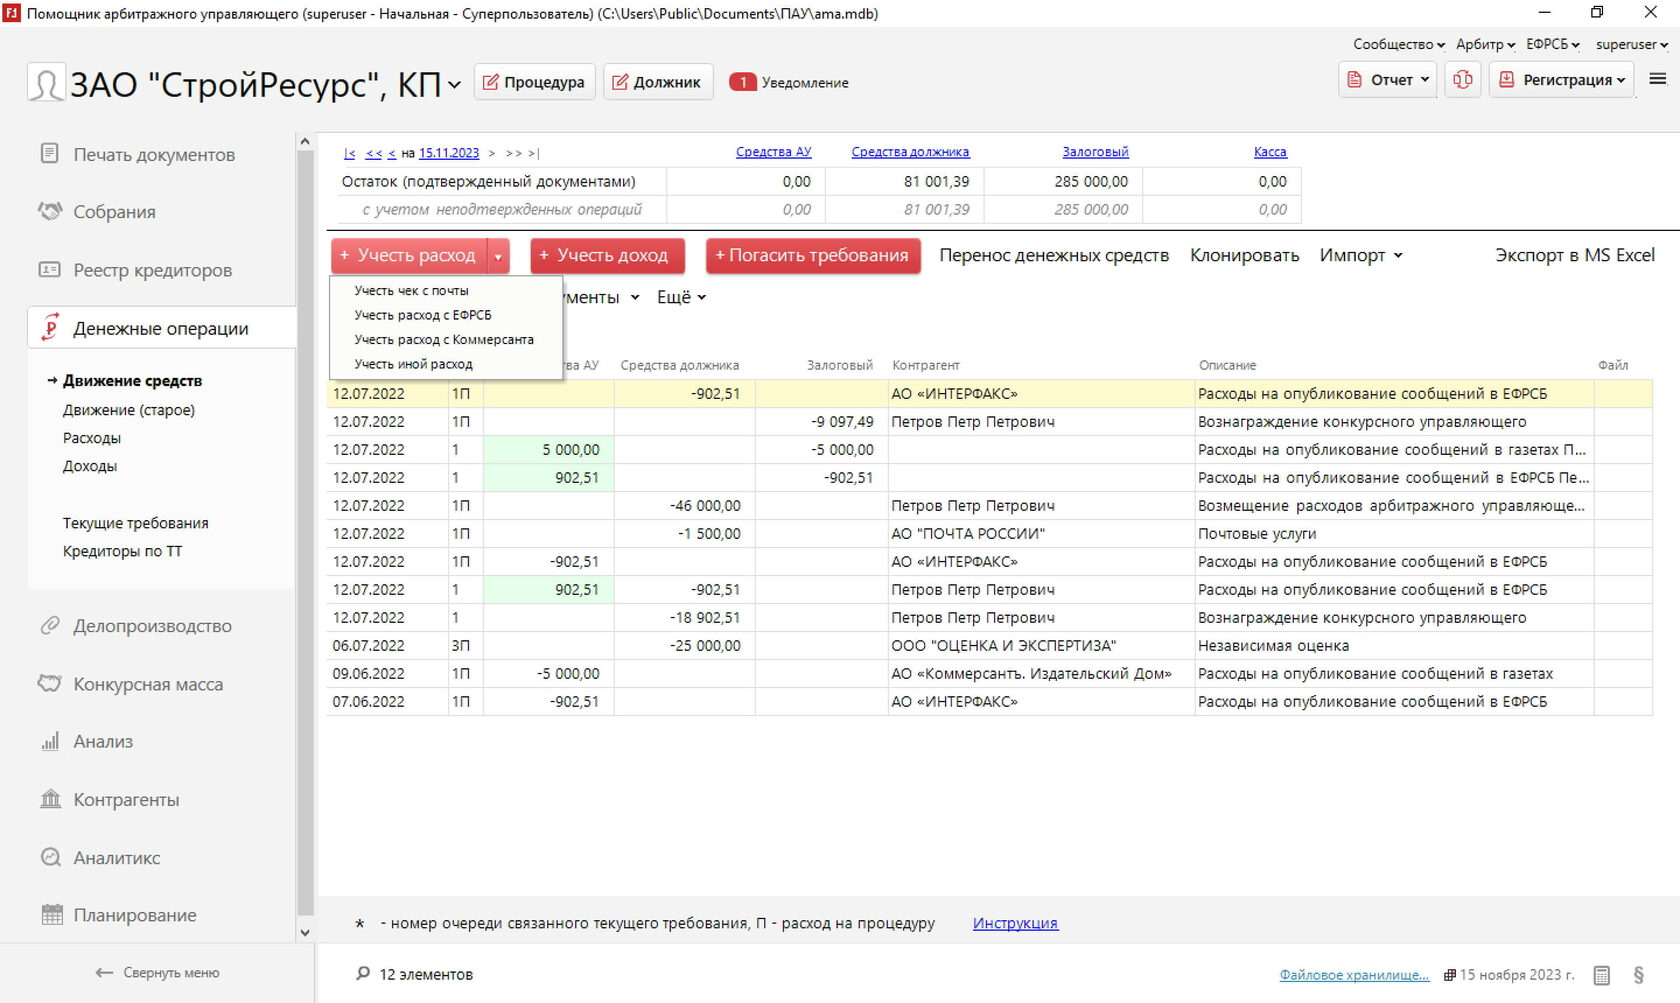Open the Файловое хранилище link
This screenshot has width=1680, height=1003.
point(1354,975)
